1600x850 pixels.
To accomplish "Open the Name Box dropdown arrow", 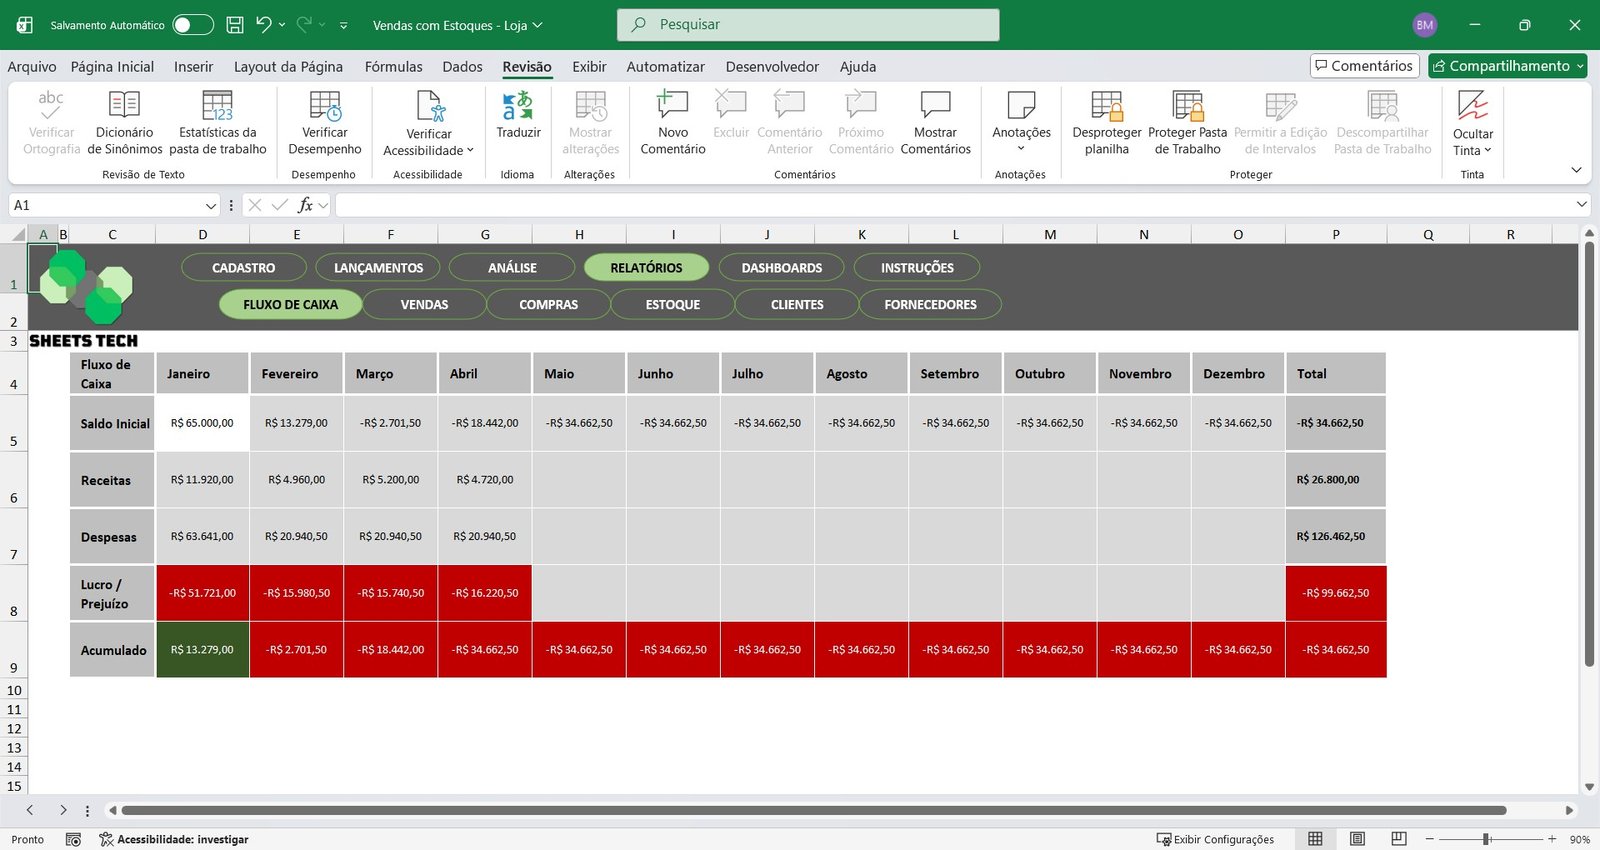I will click(x=211, y=206).
